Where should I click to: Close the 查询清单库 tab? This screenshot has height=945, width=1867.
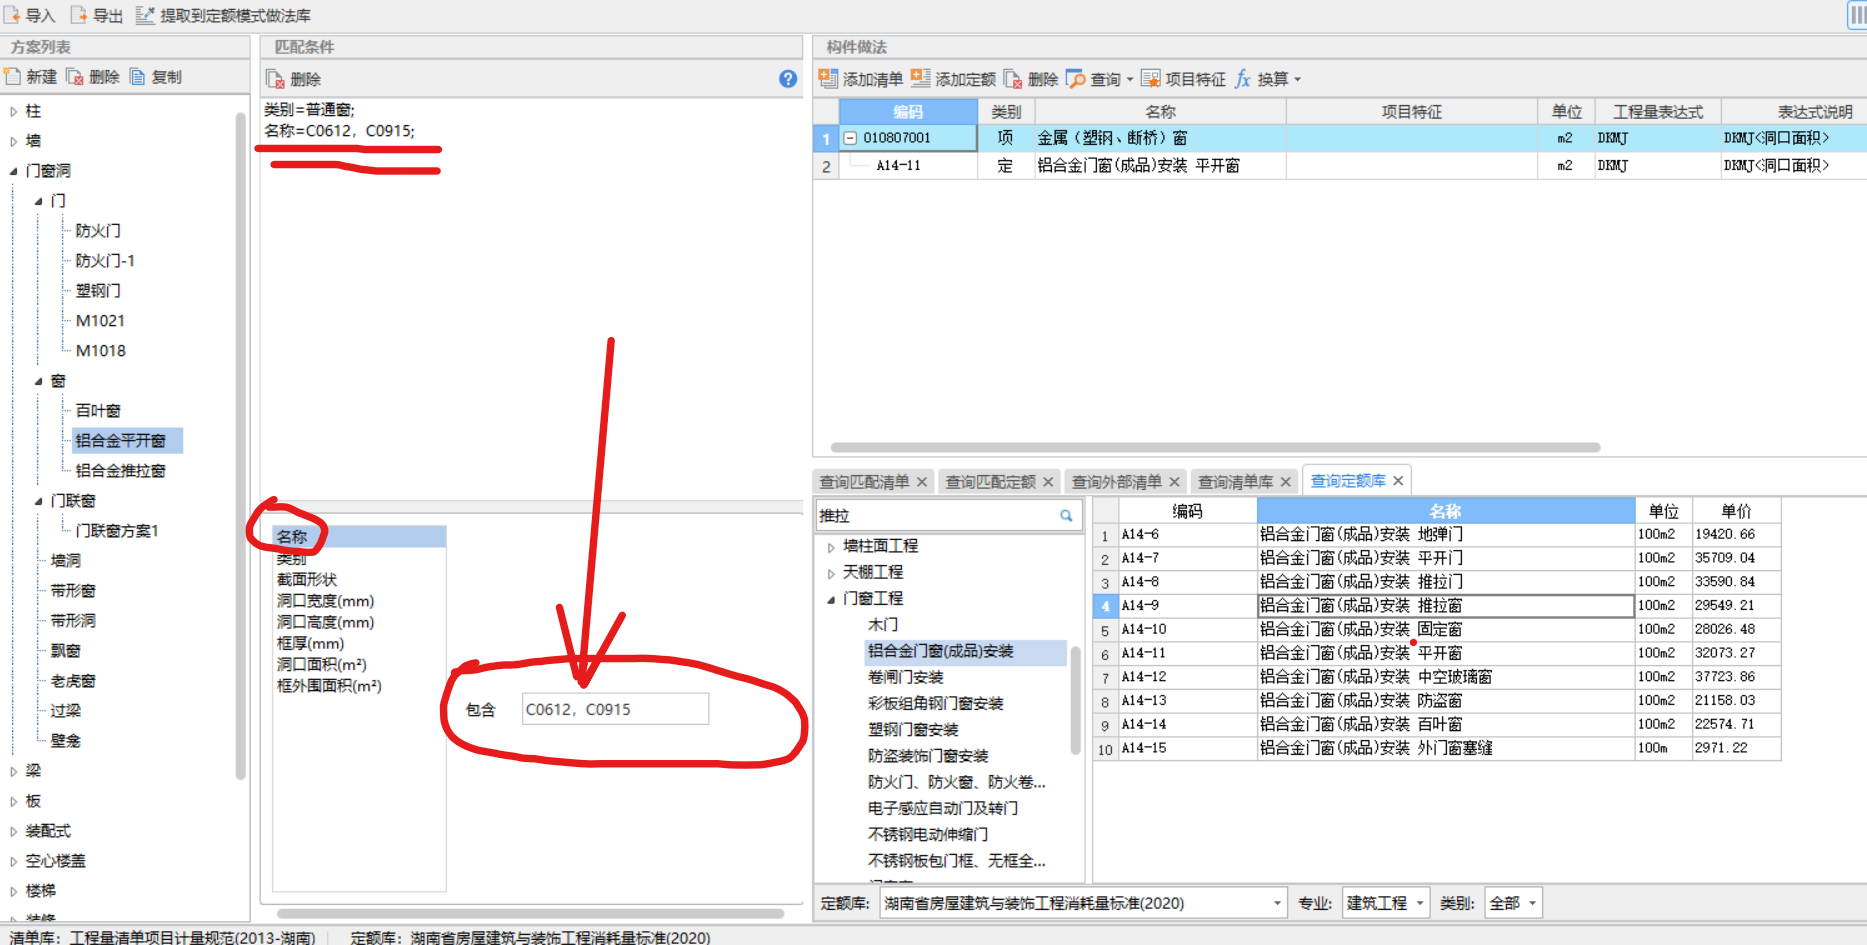(x=1286, y=482)
